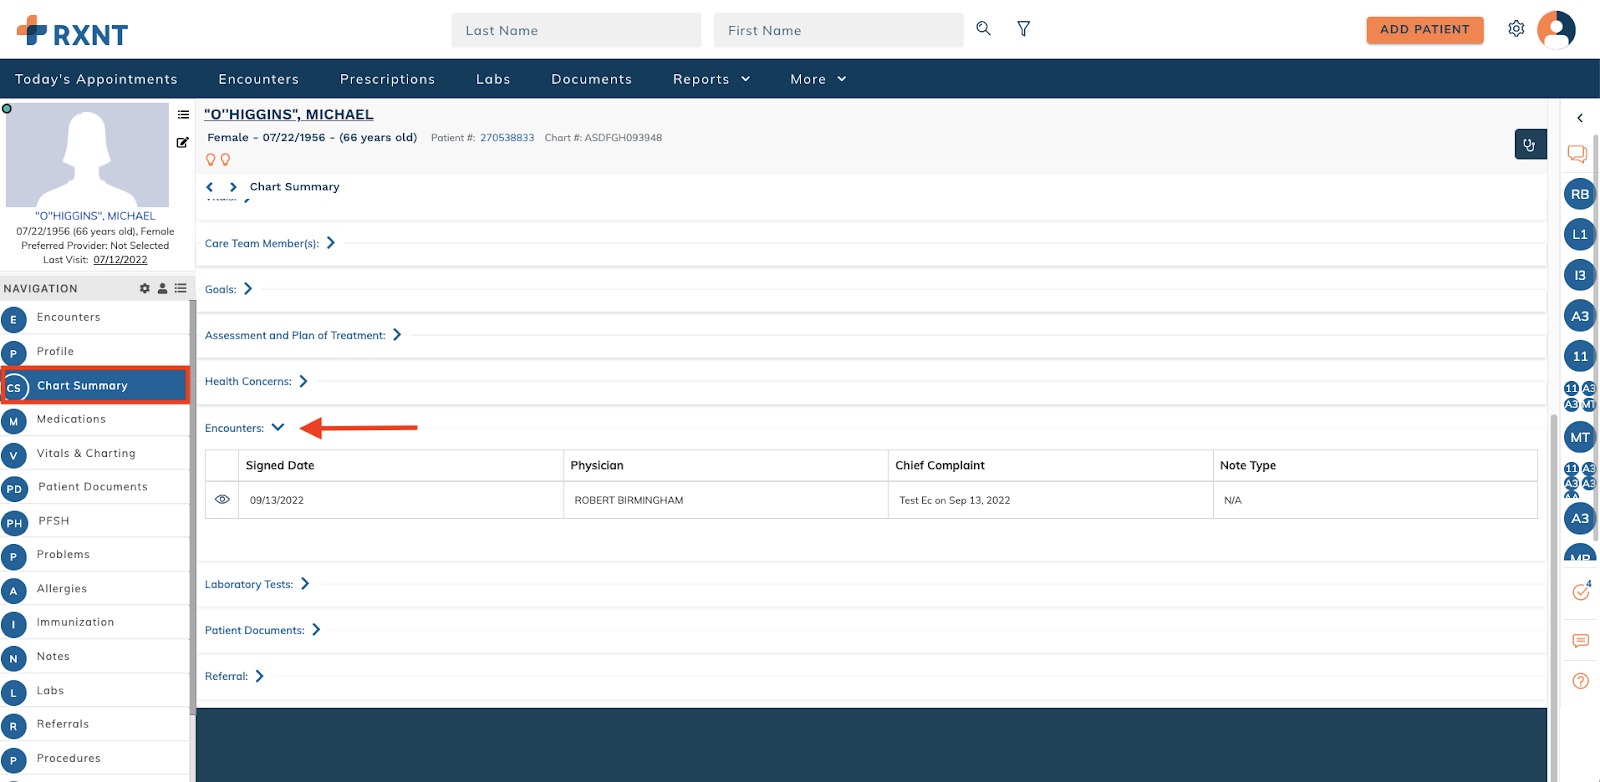Open the patient filter funnel icon

[1023, 29]
